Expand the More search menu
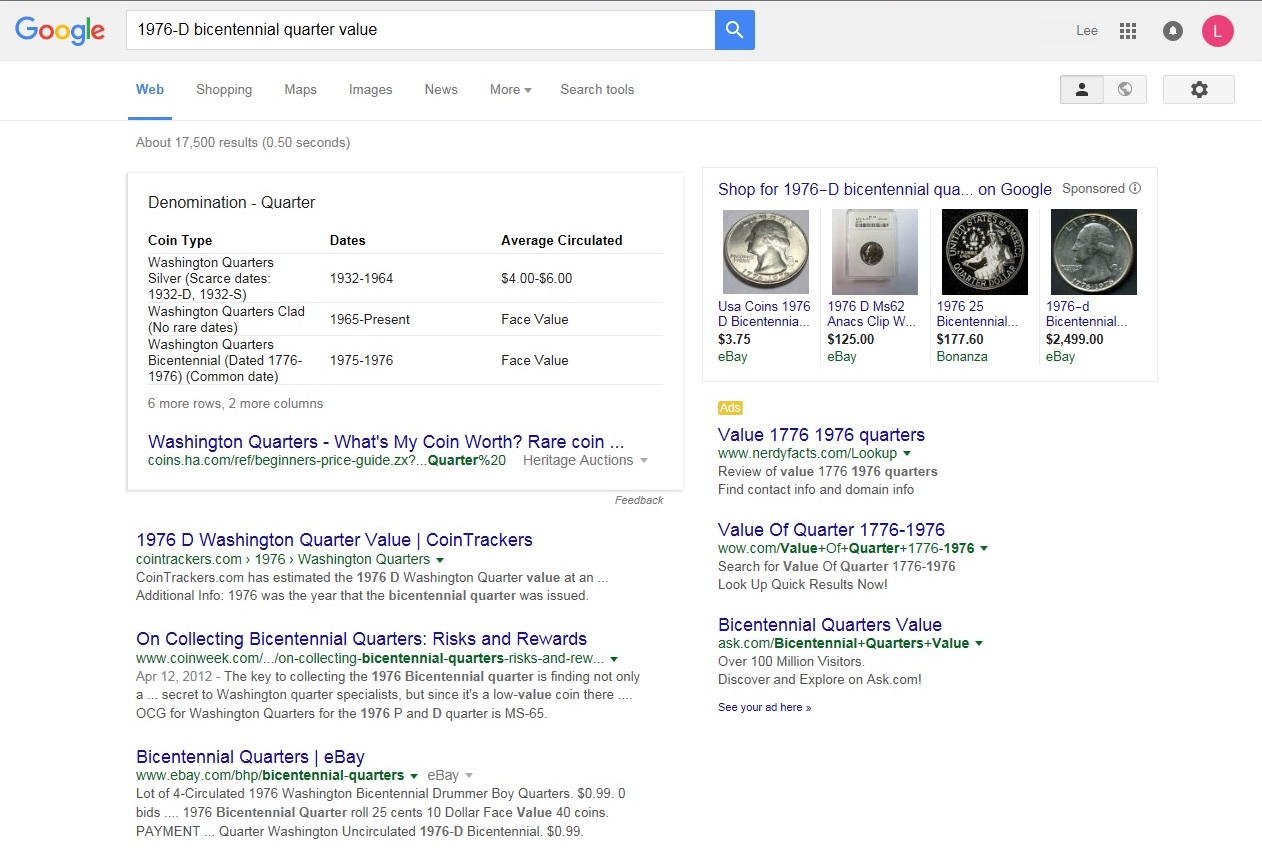Screen dimensions: 1262x861 510,90
